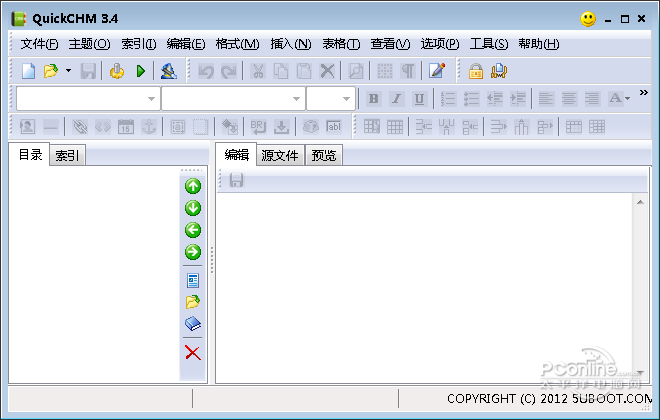Align text left

(546, 99)
